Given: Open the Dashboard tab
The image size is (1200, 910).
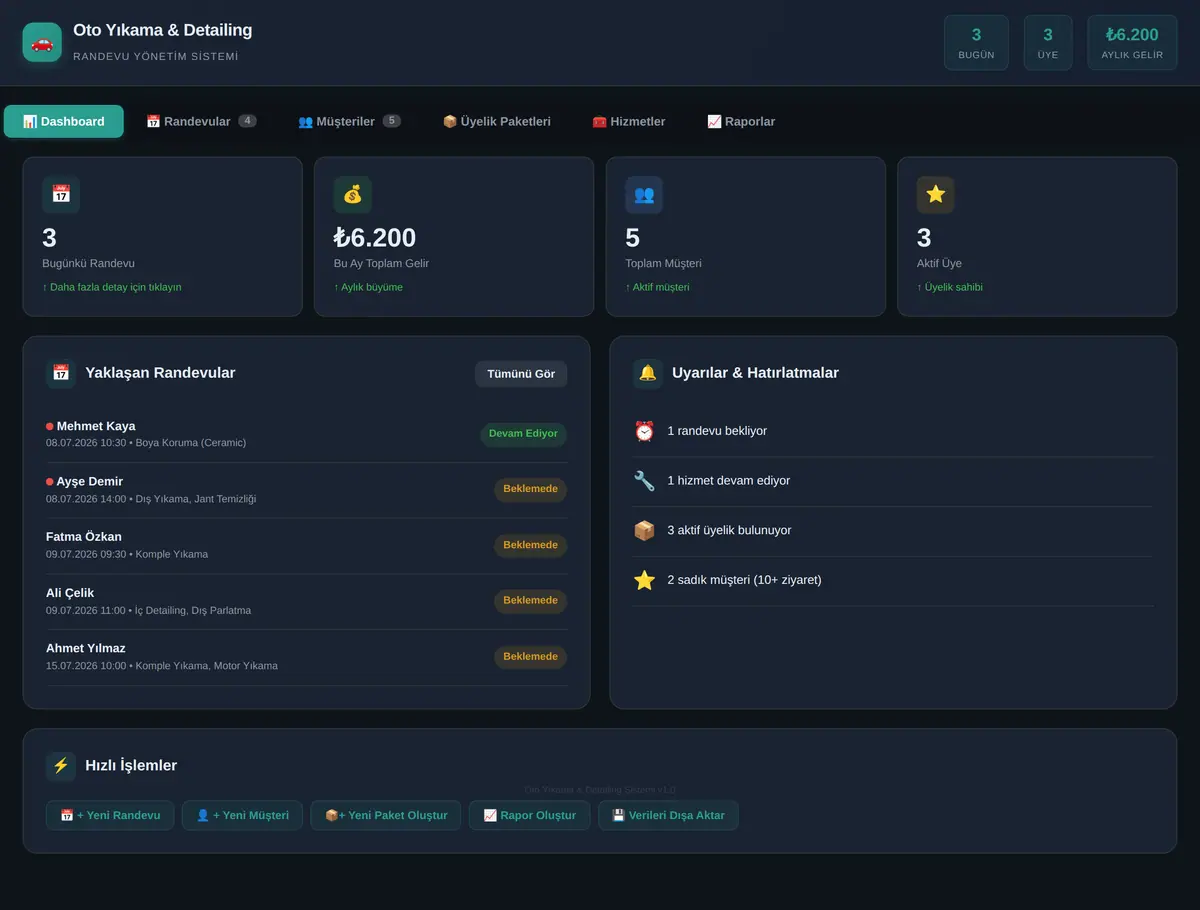Looking at the screenshot, I should point(64,121).
